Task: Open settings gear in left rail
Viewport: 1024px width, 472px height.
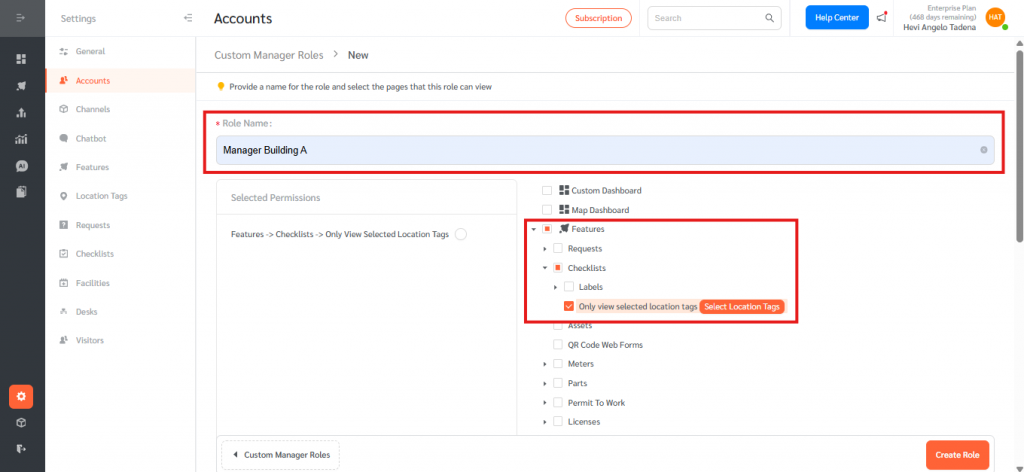Action: (x=22, y=397)
